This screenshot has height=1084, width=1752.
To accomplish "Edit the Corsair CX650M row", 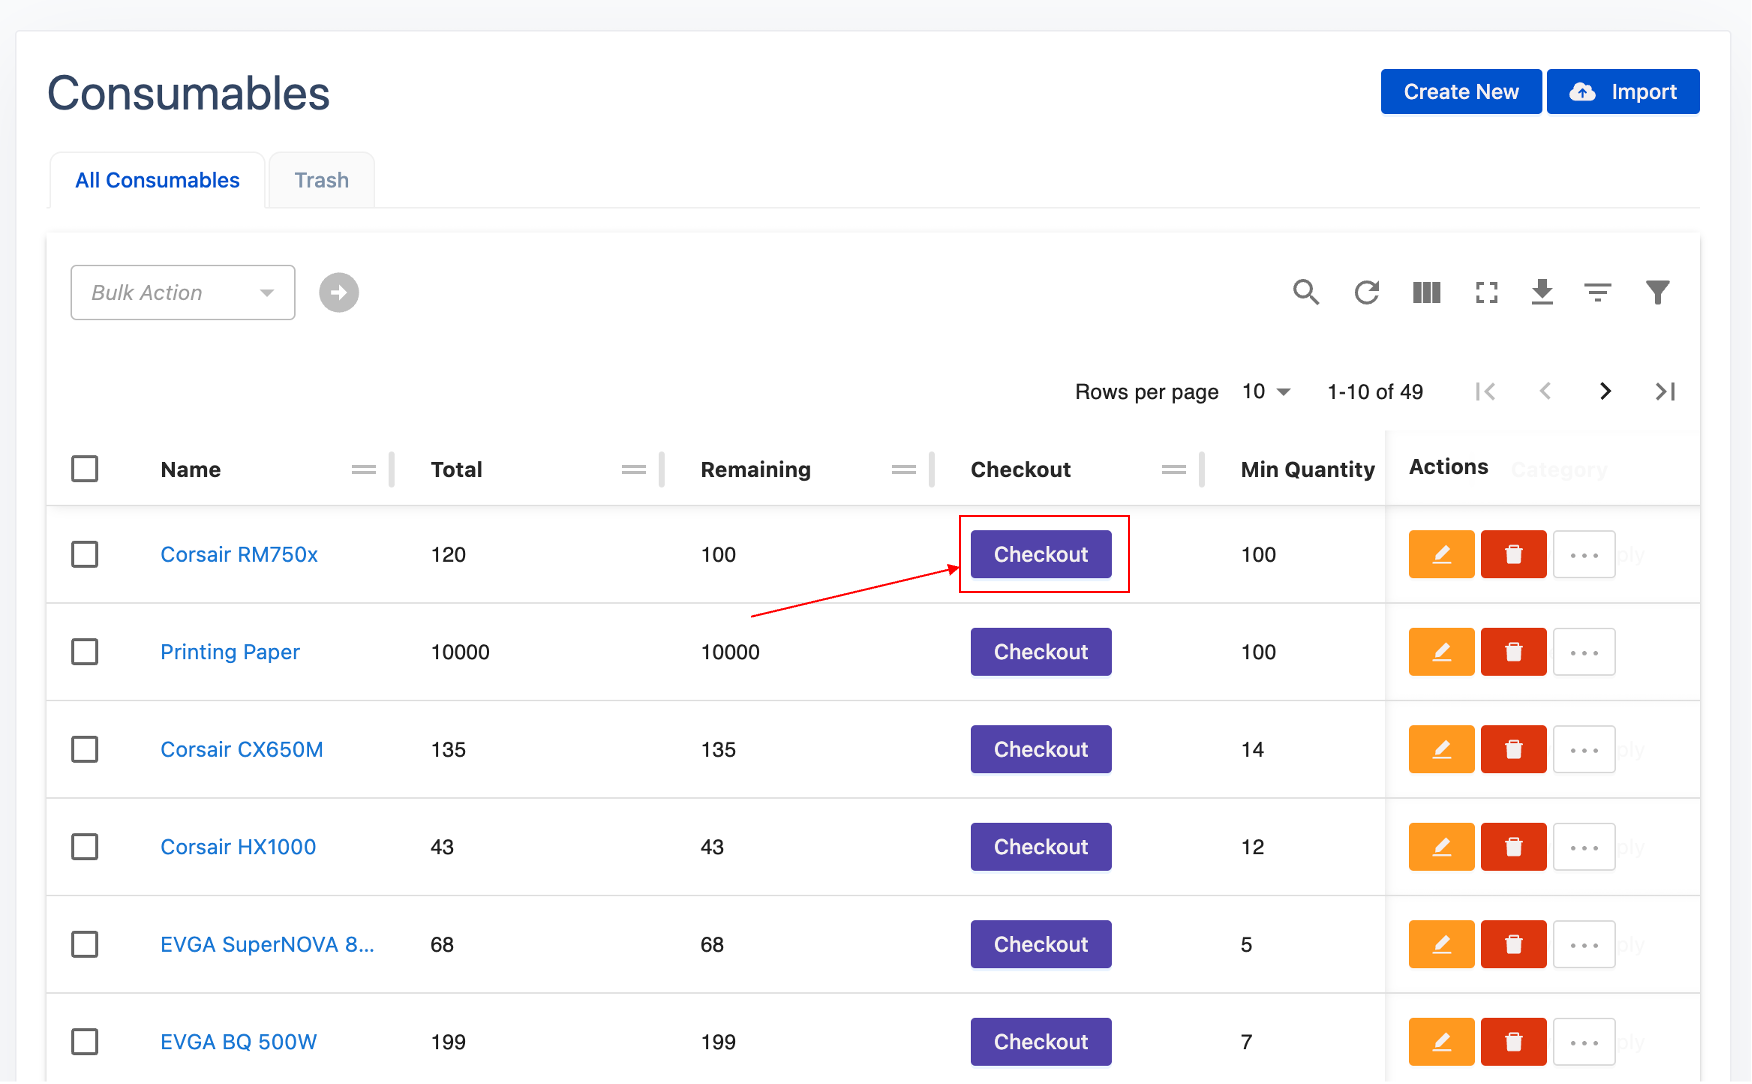I will (x=1441, y=749).
